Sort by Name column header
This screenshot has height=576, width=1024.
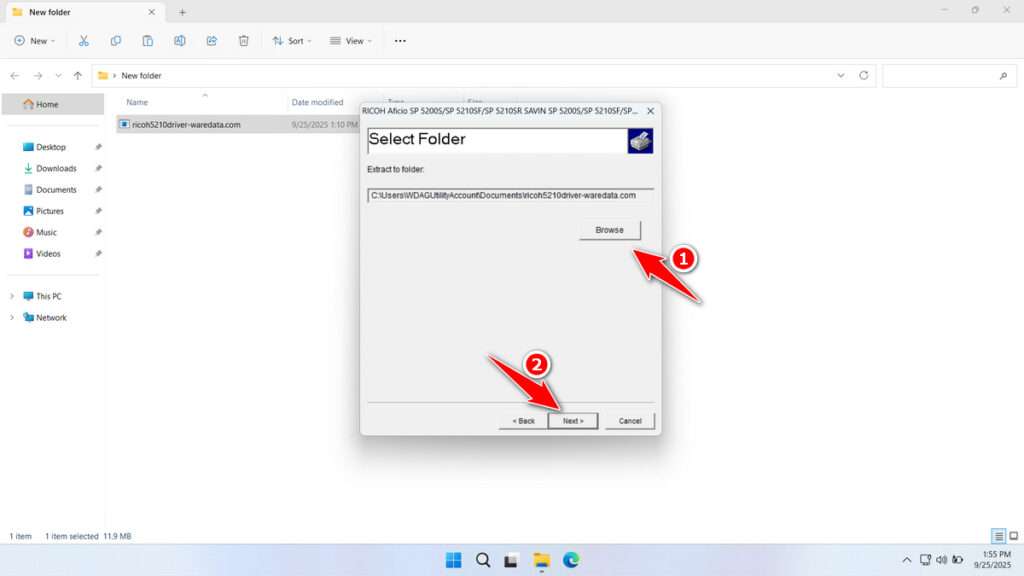click(137, 103)
